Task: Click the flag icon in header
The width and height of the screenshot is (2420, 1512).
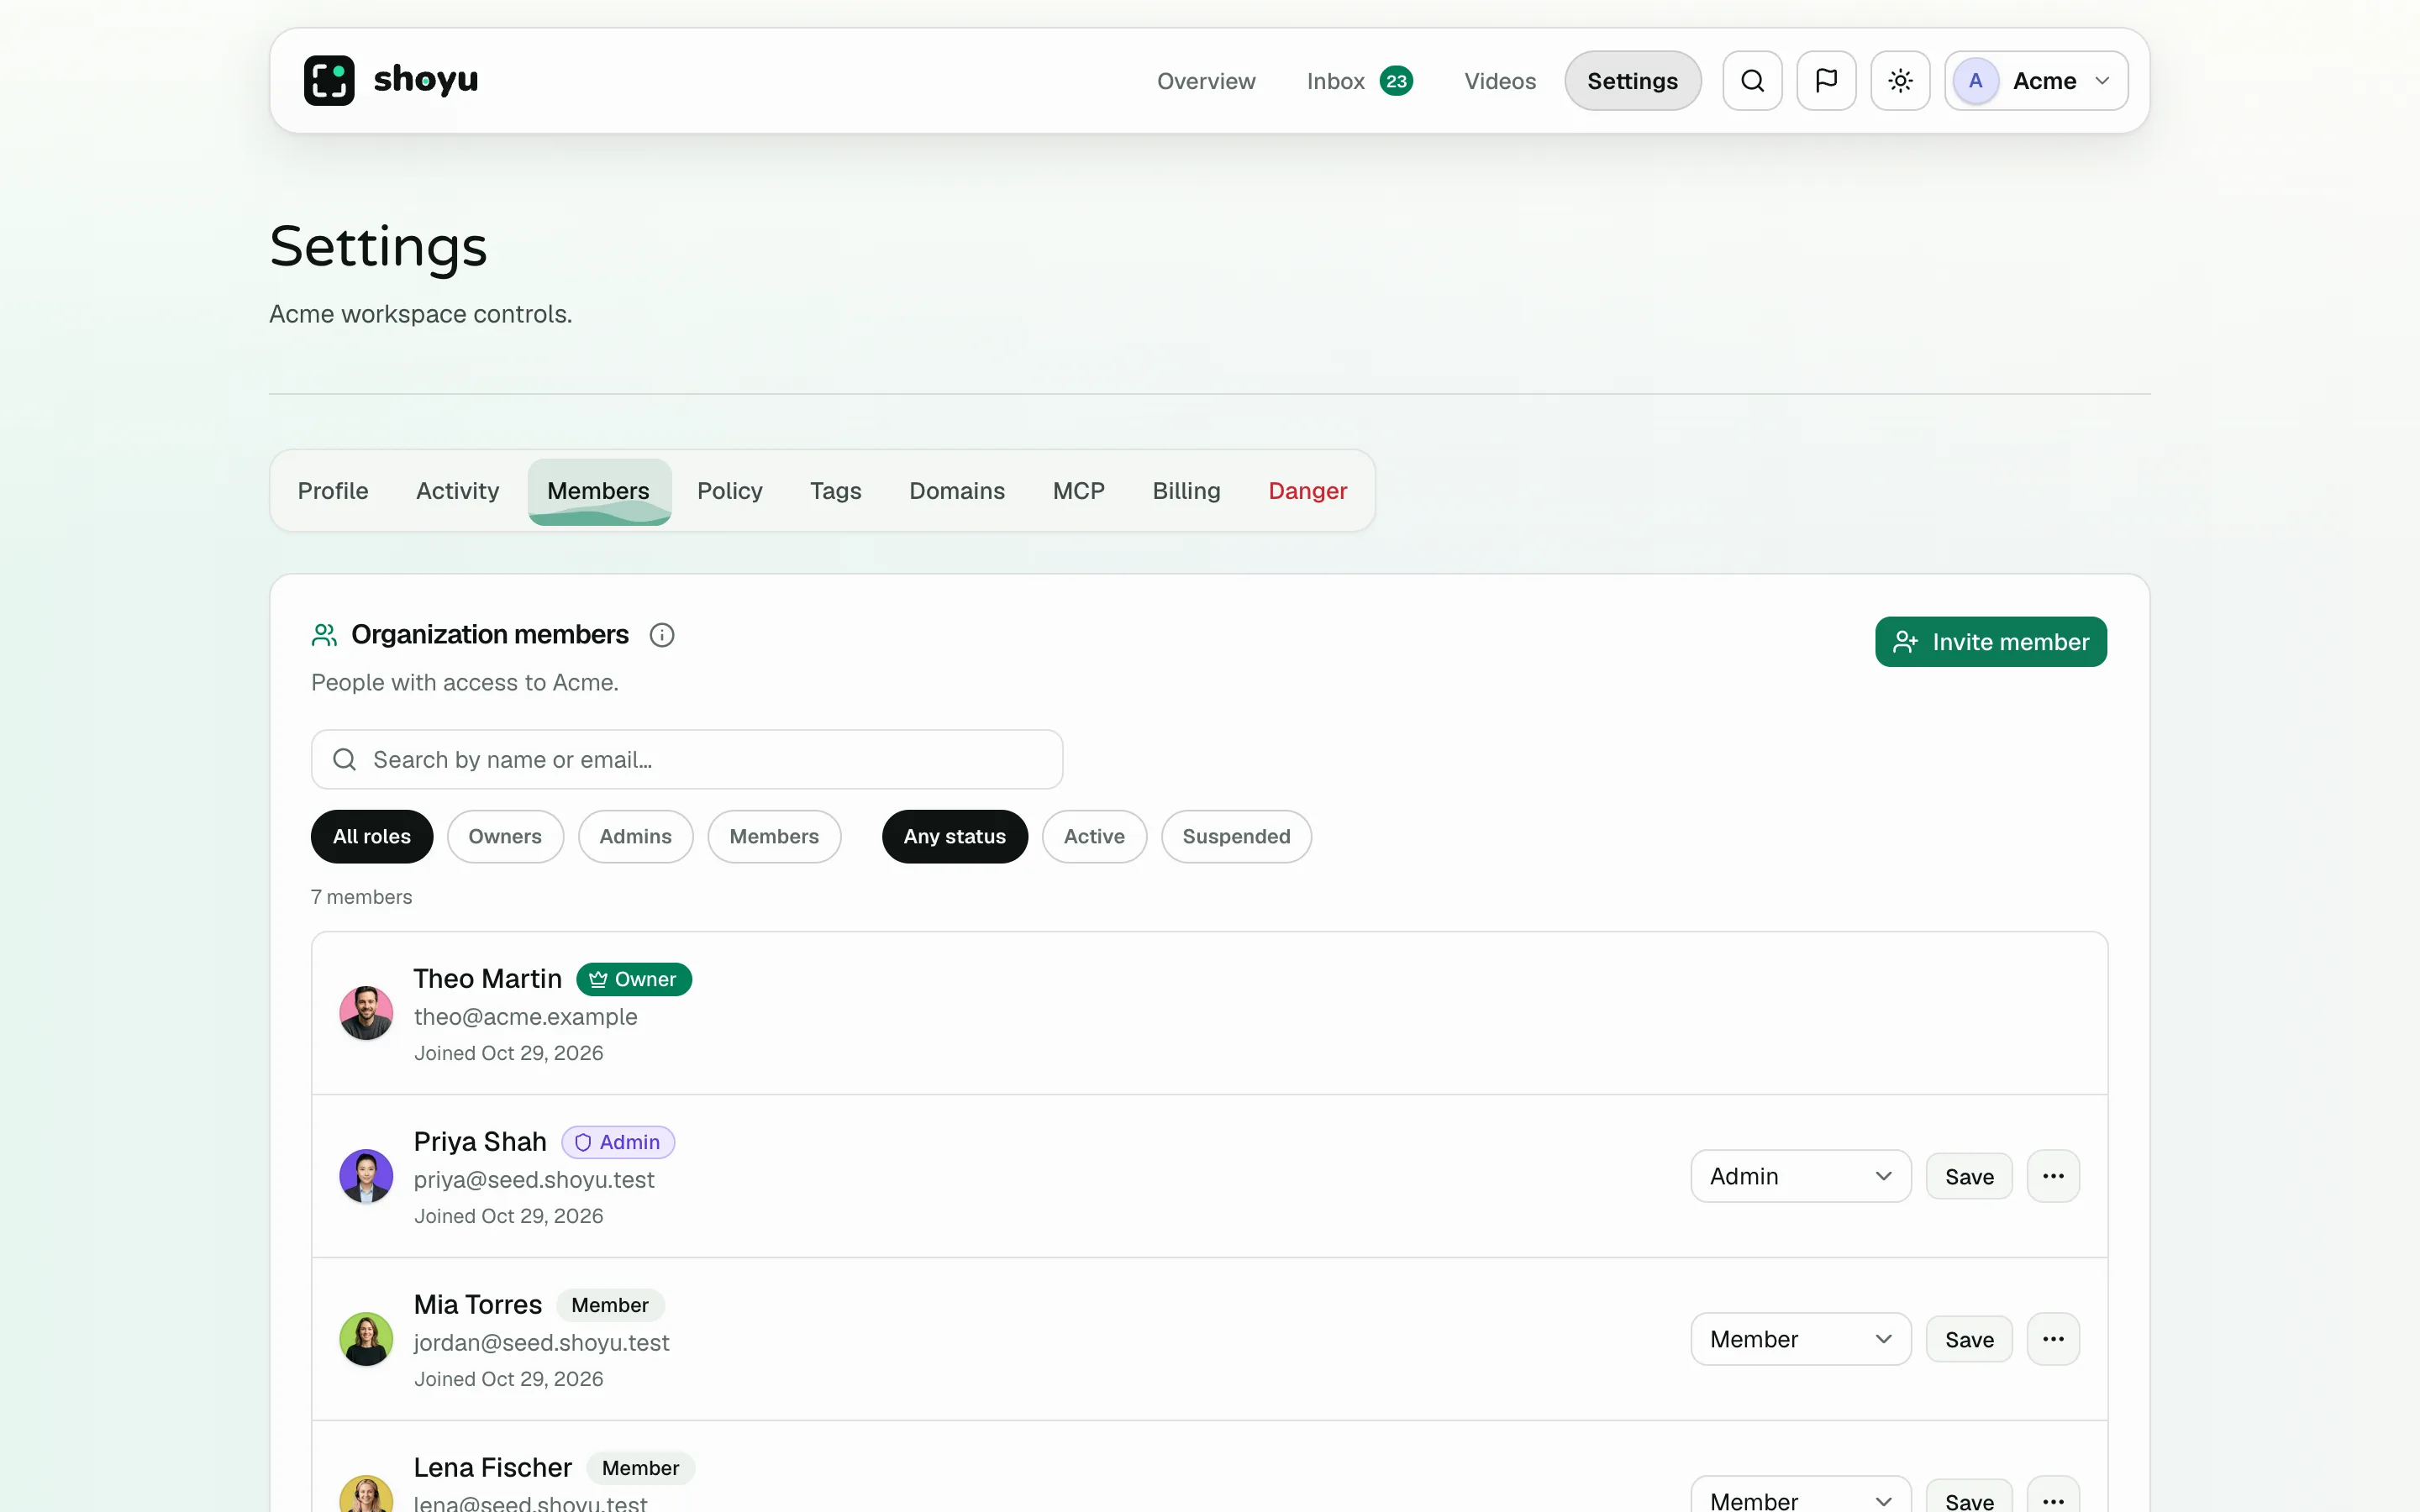Action: point(1826,80)
